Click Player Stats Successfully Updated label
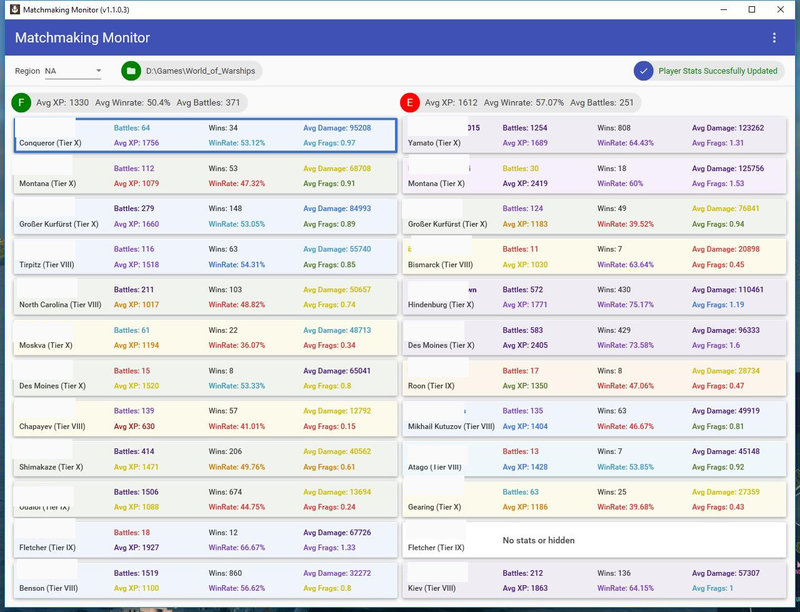This screenshot has height=612, width=800. coord(717,71)
